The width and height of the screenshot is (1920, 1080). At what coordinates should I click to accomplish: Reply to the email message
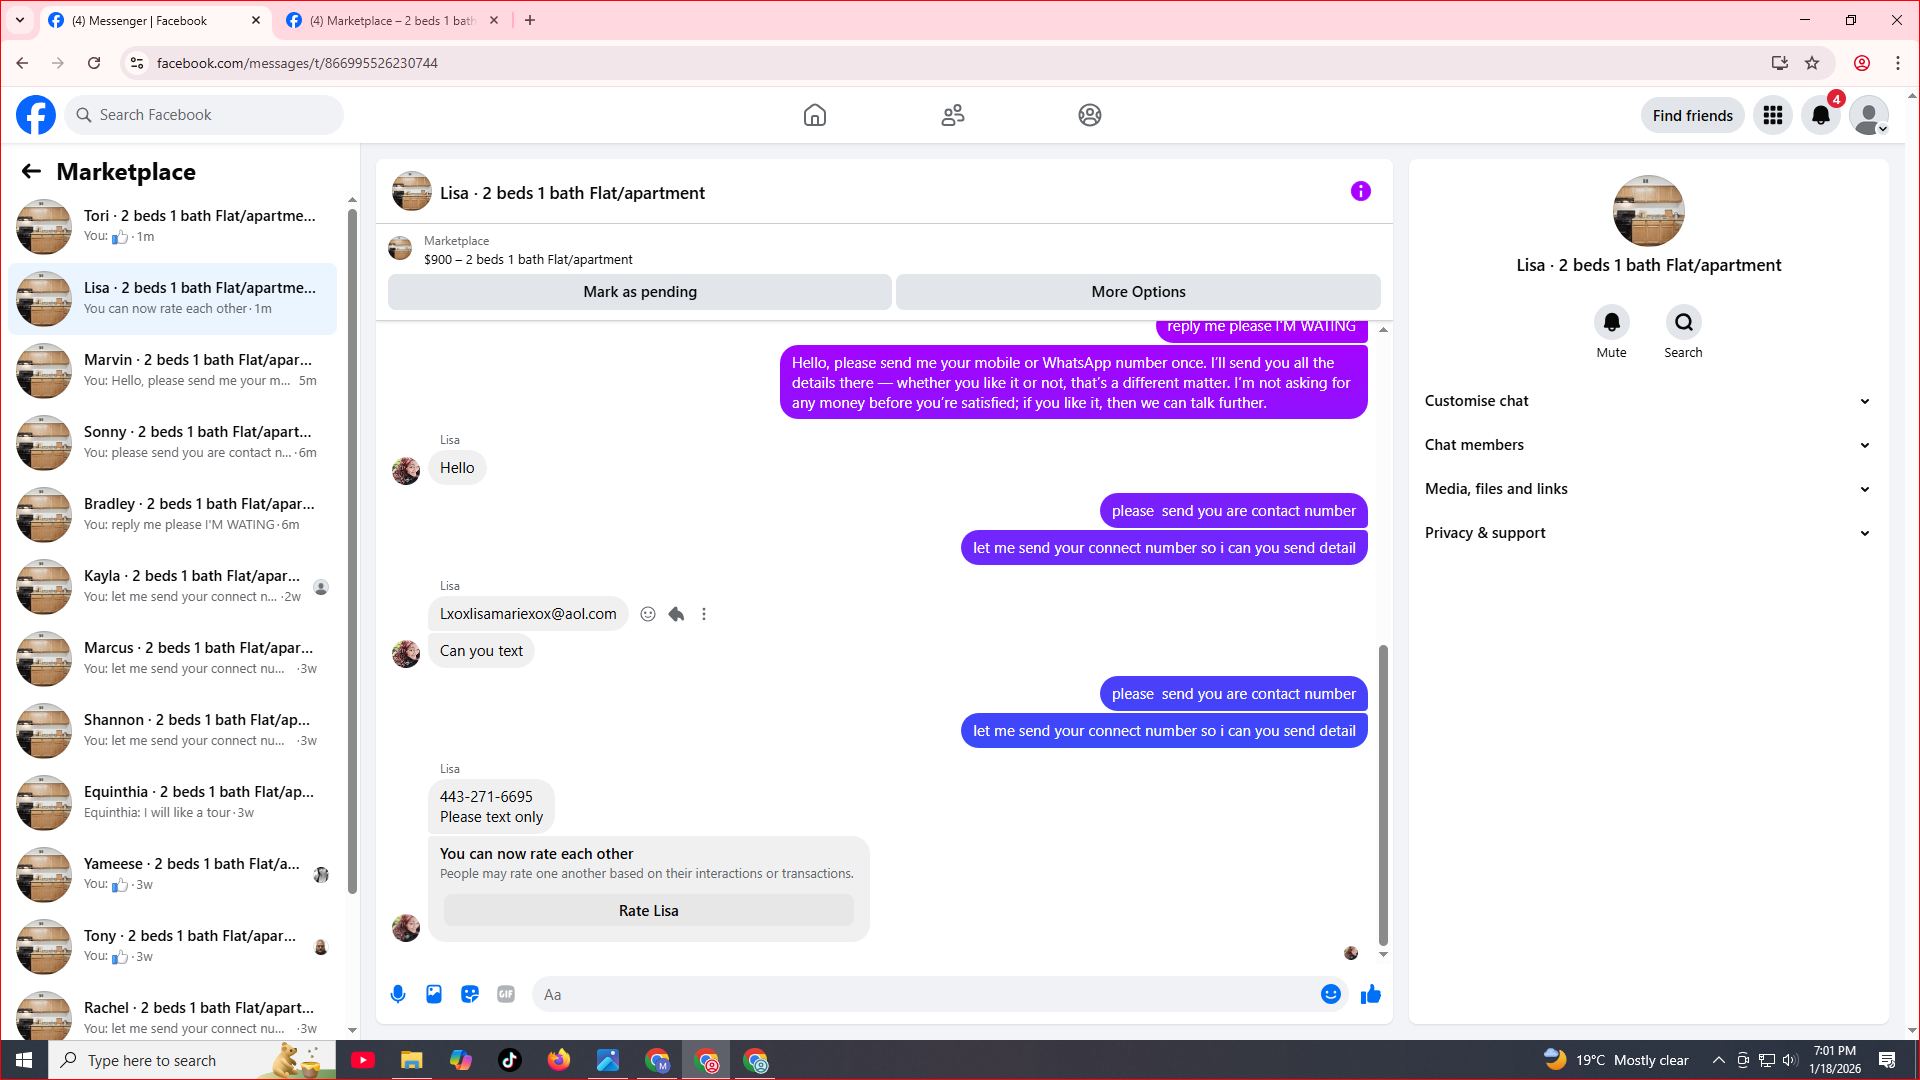676,614
